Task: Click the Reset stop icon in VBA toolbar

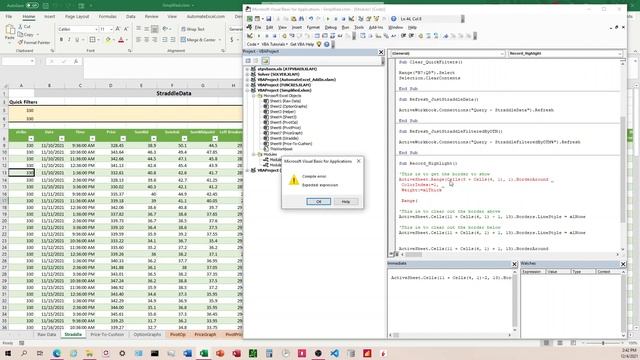Action: pos(343,19)
